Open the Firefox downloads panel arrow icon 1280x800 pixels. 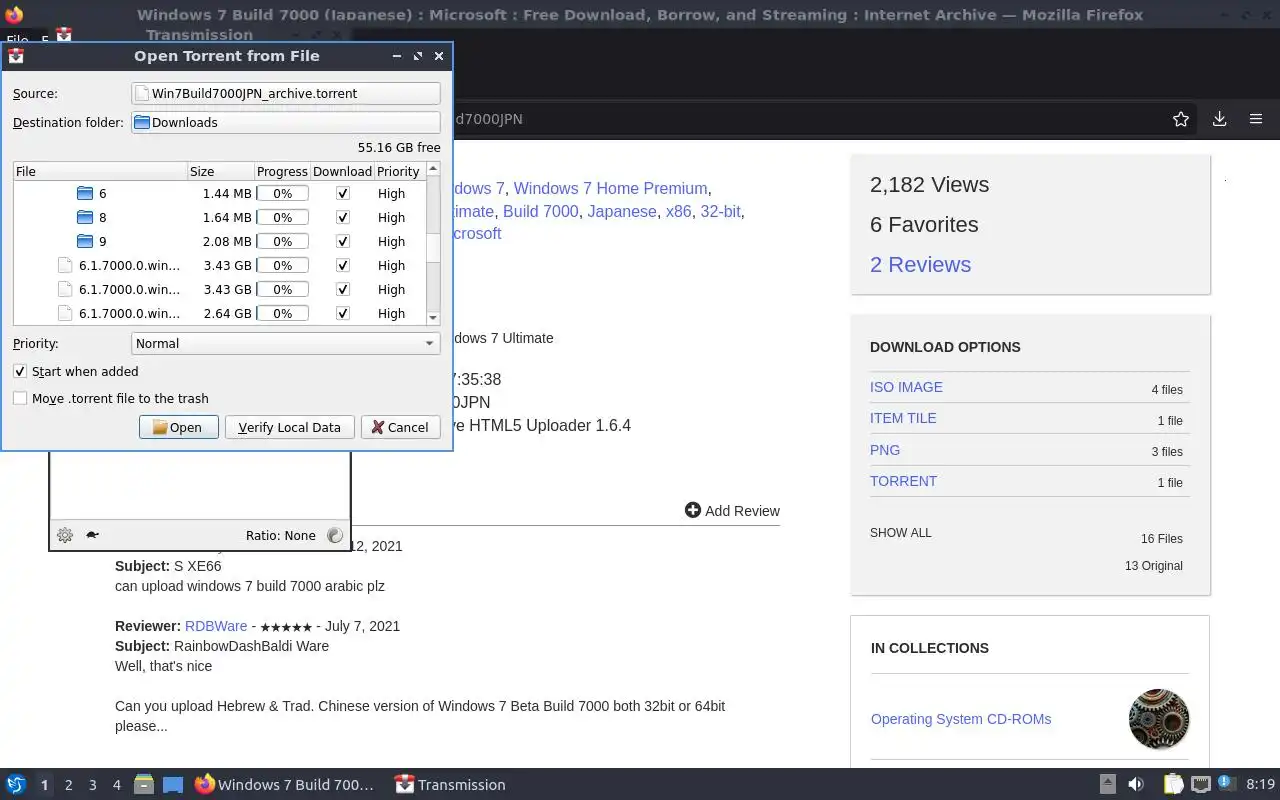tap(1219, 119)
